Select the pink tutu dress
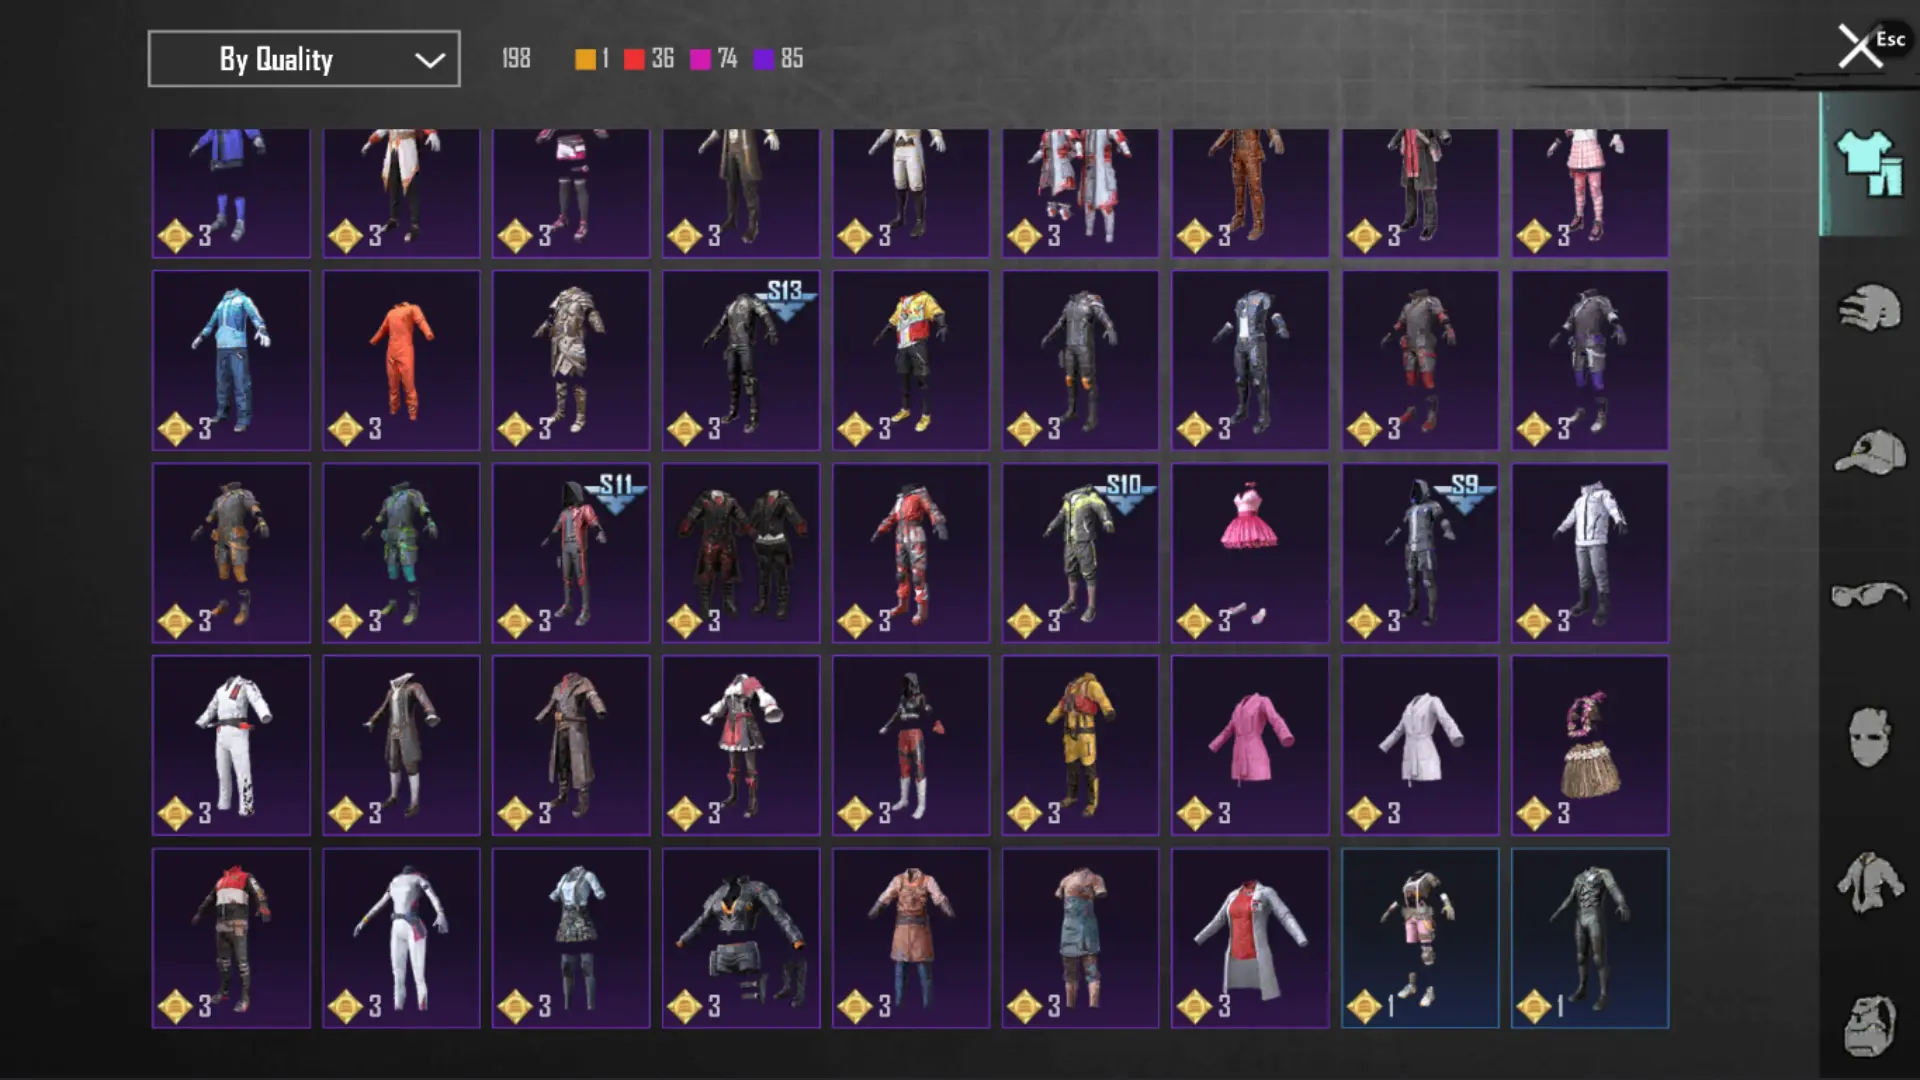This screenshot has height=1080, width=1920. 1249,552
